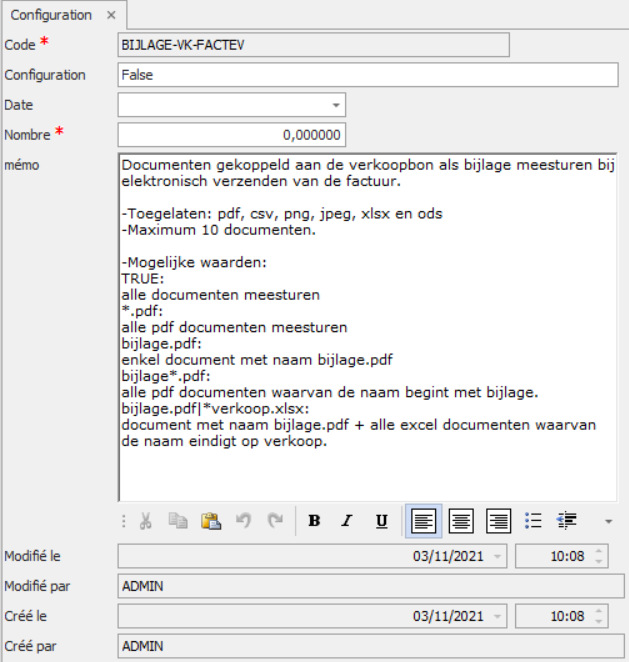Apply bullet list to memo
629x662 pixels.
pyautogui.click(x=533, y=521)
